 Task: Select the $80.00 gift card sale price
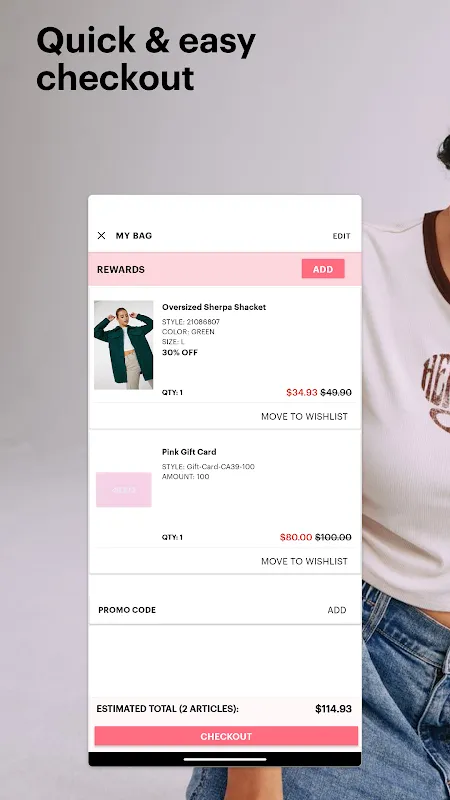[x=296, y=537]
